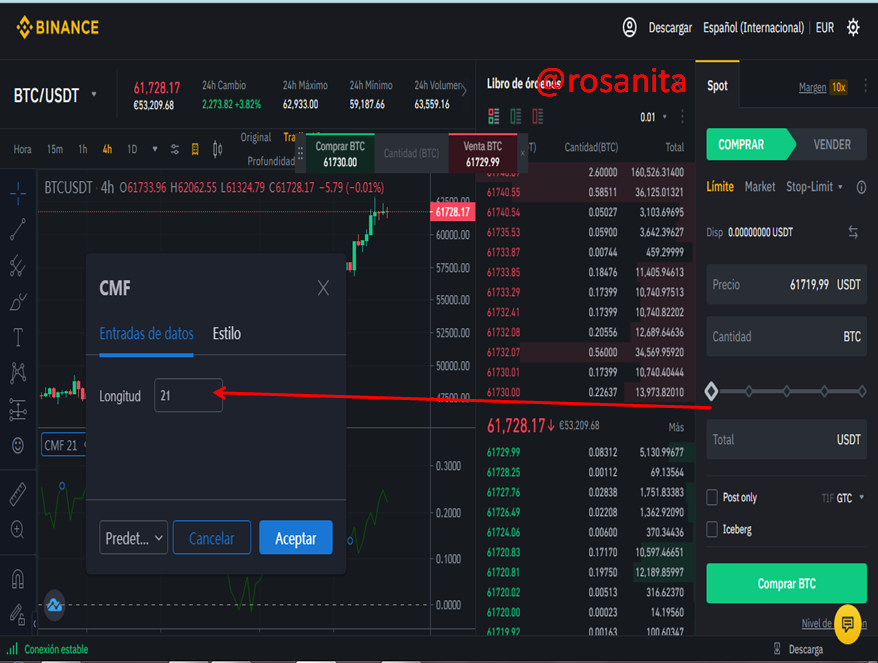Viewport: 878px width, 663px height.
Task: Select the 4h interval
Action: click(107, 149)
